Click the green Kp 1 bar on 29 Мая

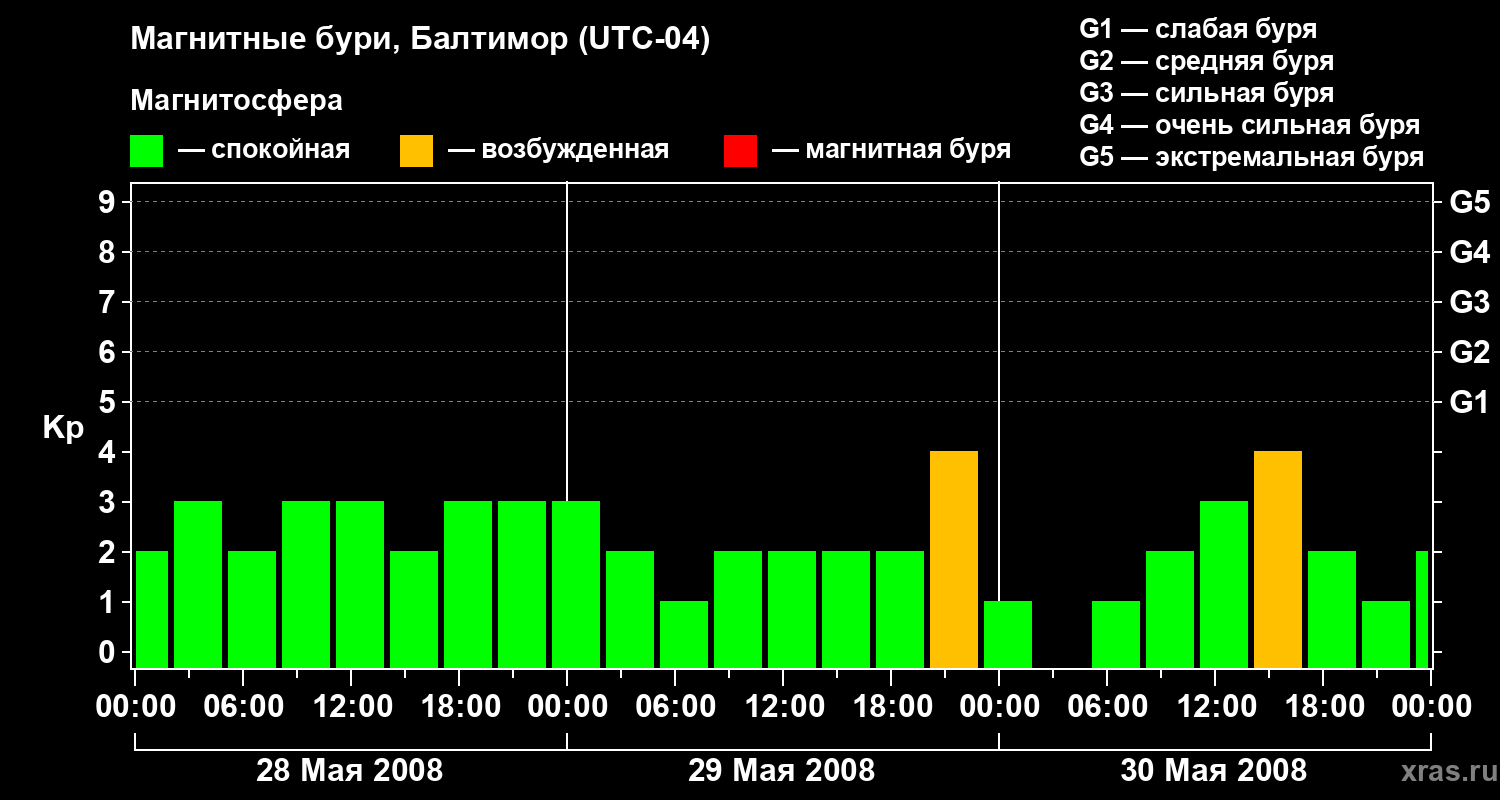tap(684, 635)
